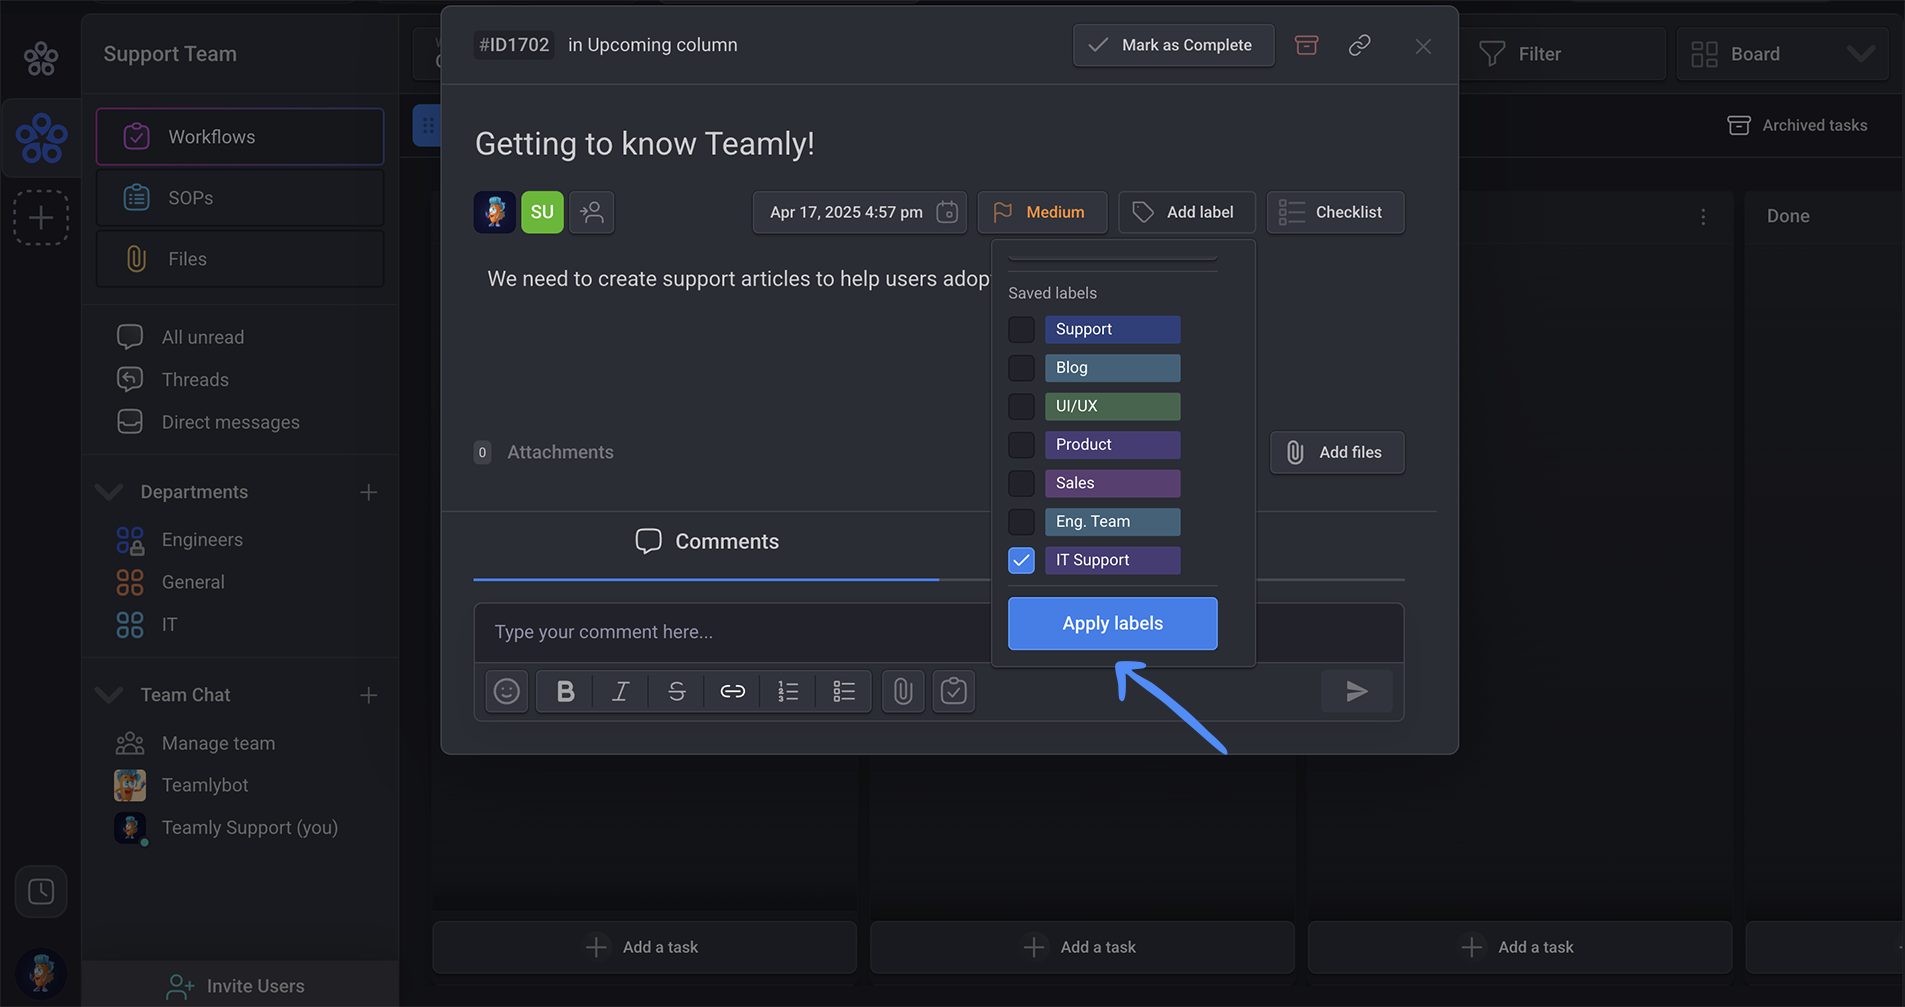1905x1007 pixels.
Task: Open the column three-dot options menu
Action: click(x=1704, y=217)
